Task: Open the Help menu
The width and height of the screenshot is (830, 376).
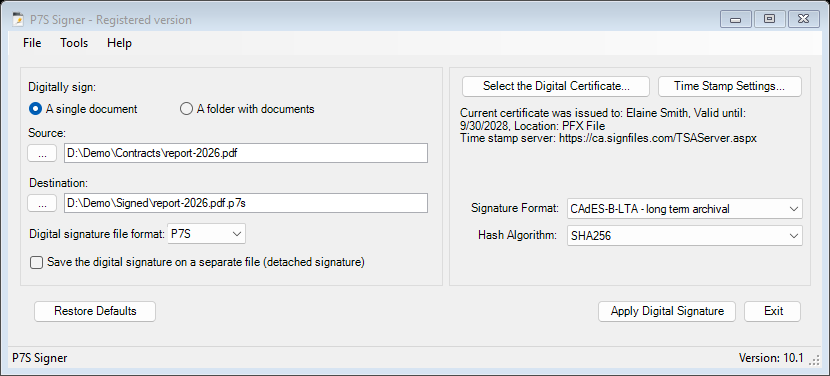Action: 120,43
